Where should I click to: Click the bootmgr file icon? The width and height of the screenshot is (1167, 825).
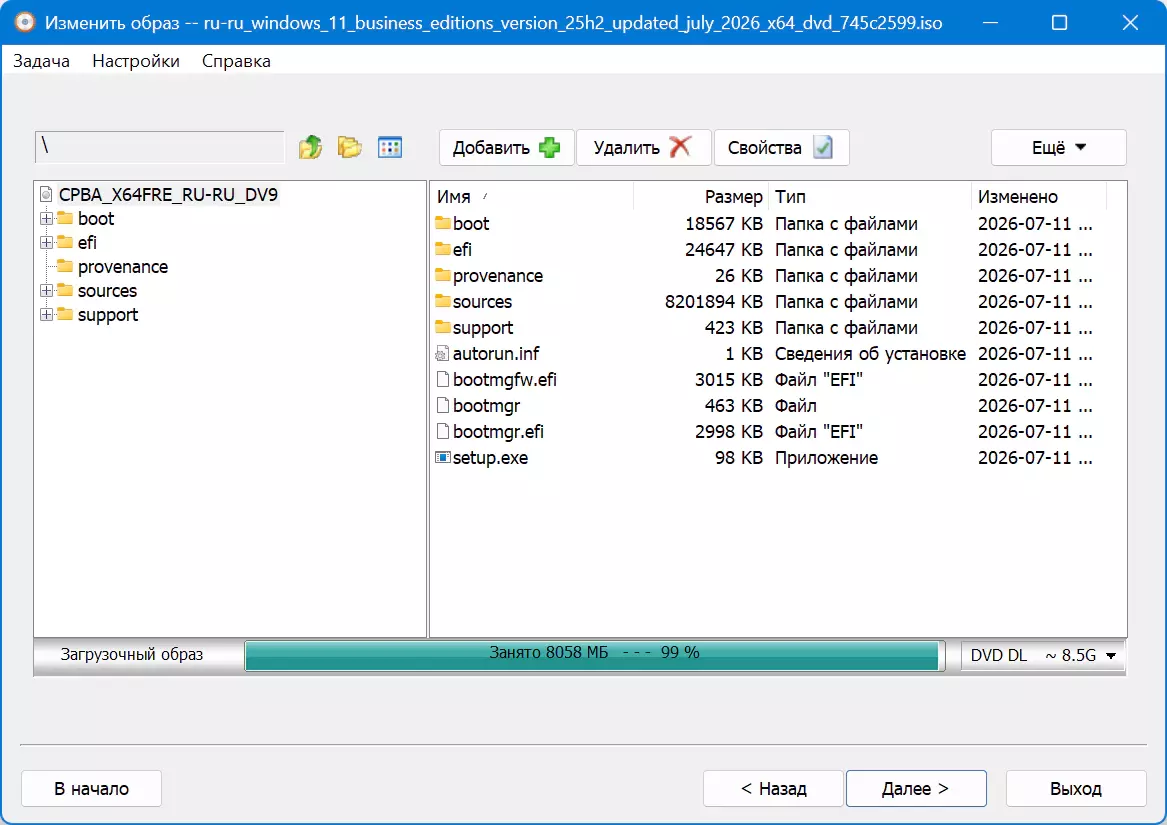click(x=443, y=406)
